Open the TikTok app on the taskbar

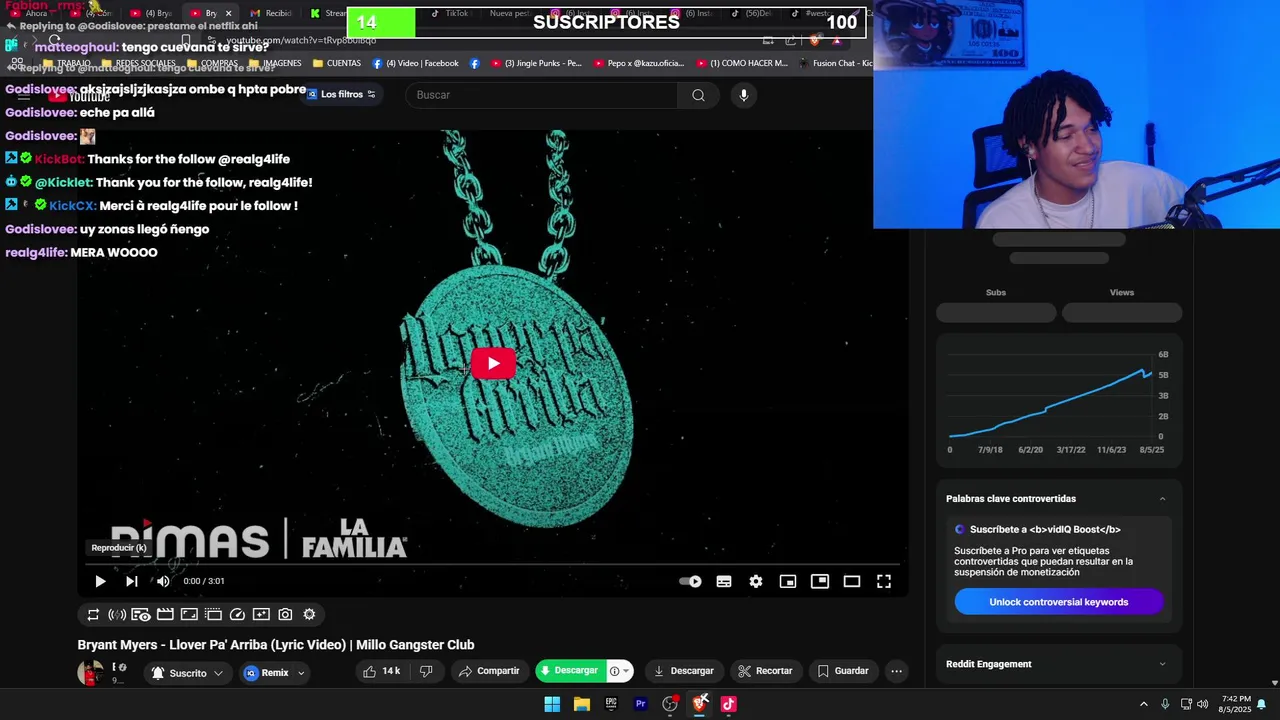[x=729, y=704]
